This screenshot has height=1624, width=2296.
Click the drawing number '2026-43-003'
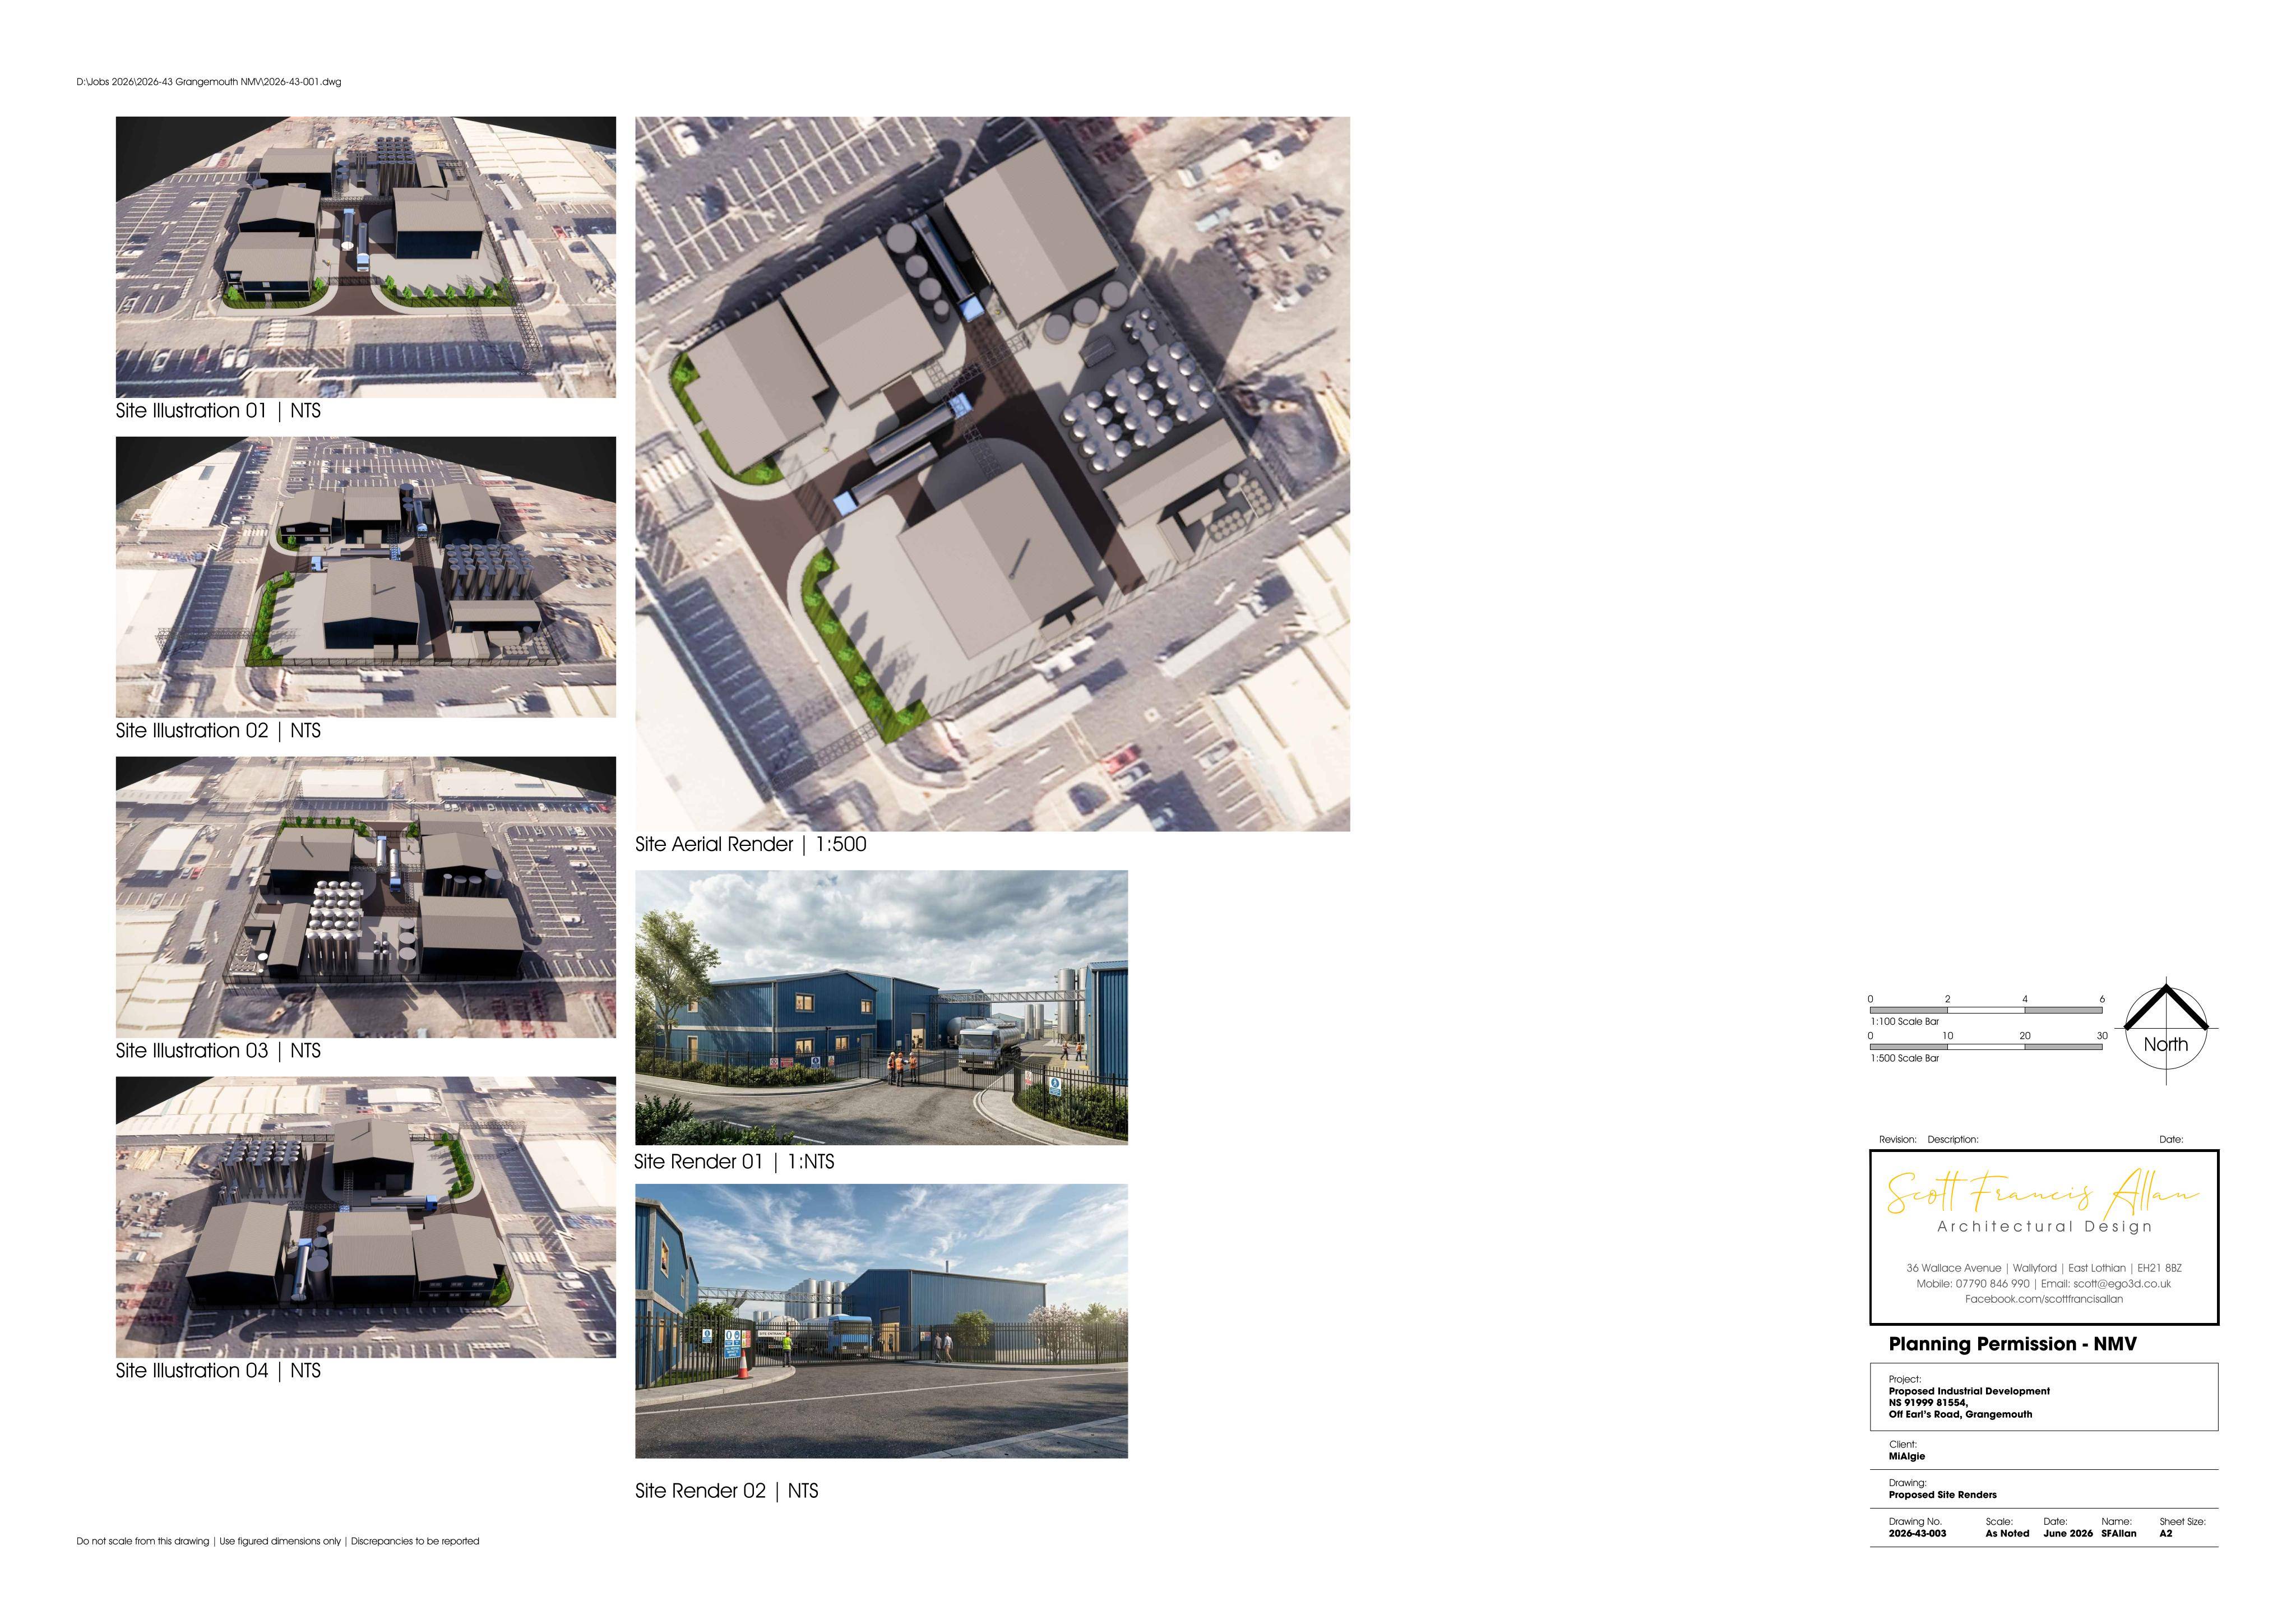(1917, 1533)
